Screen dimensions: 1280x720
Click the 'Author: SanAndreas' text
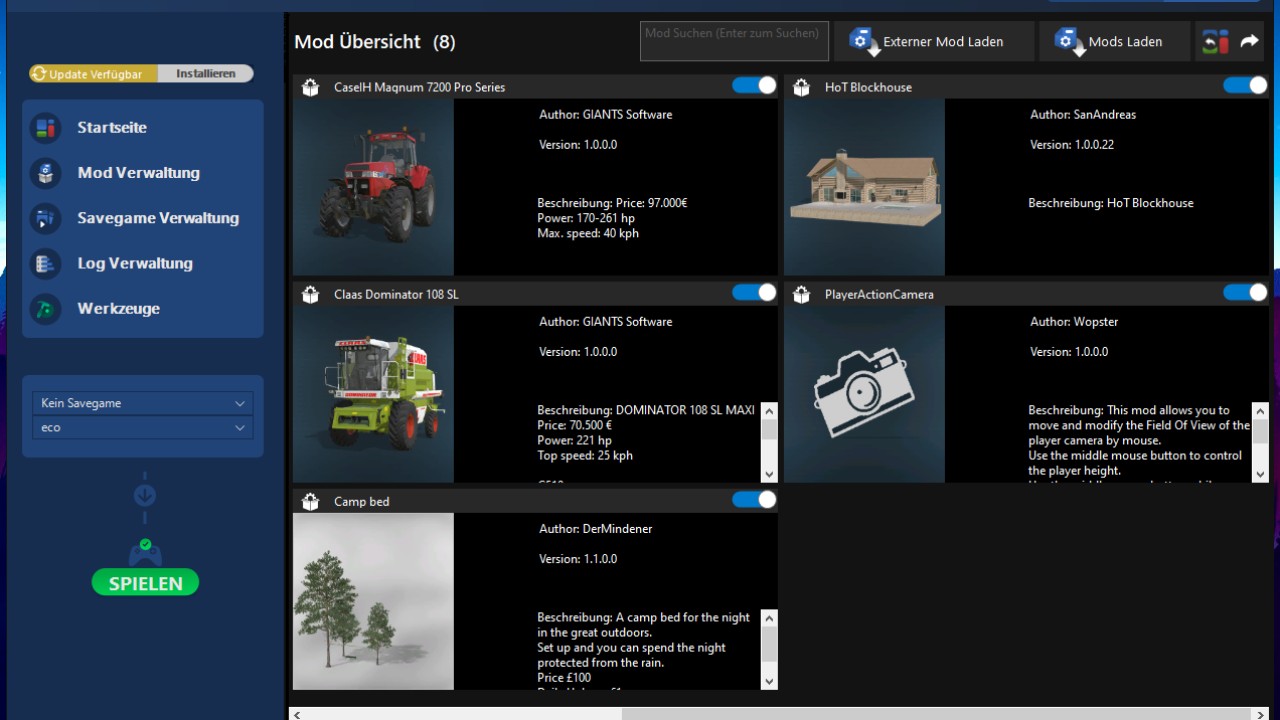1083,115
